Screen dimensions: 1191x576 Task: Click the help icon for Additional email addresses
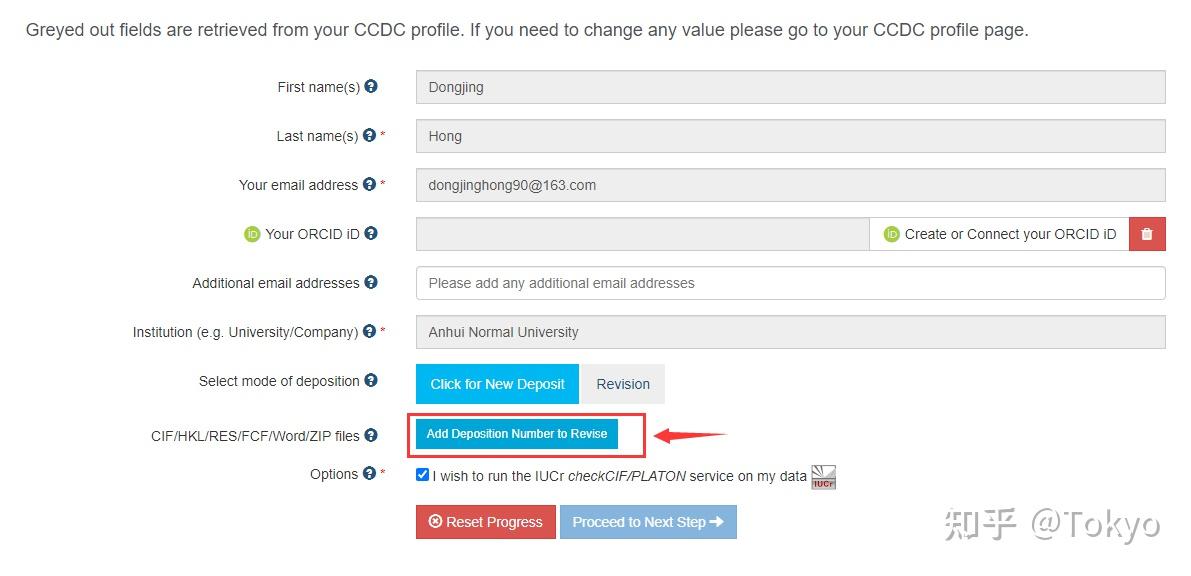coord(371,283)
